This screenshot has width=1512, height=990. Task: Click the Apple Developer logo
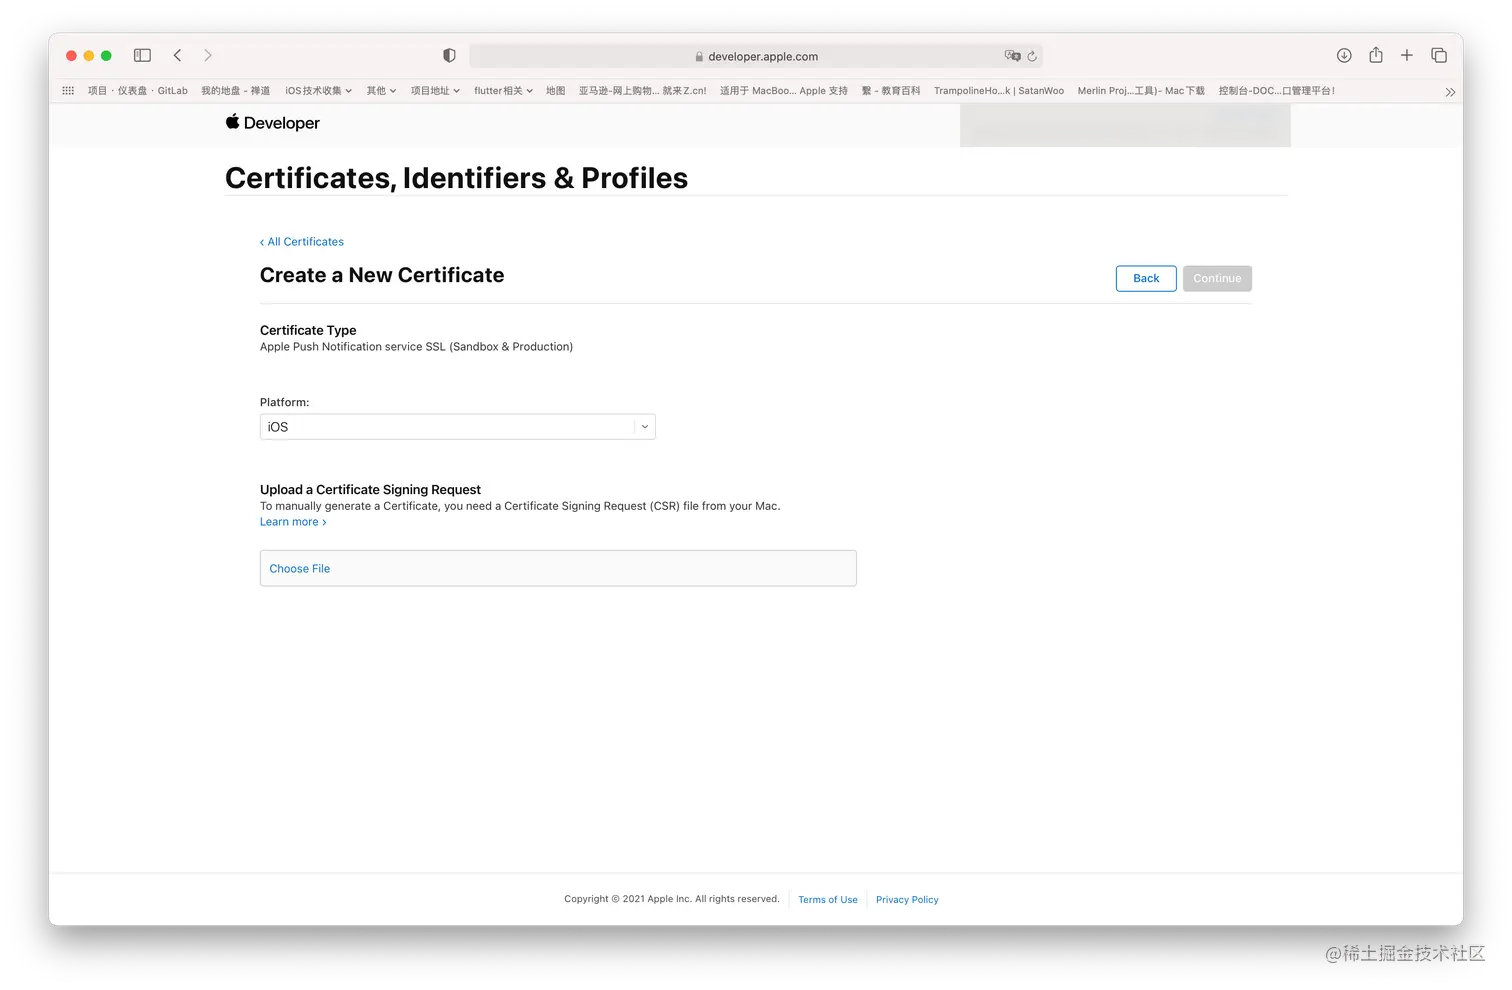click(273, 122)
